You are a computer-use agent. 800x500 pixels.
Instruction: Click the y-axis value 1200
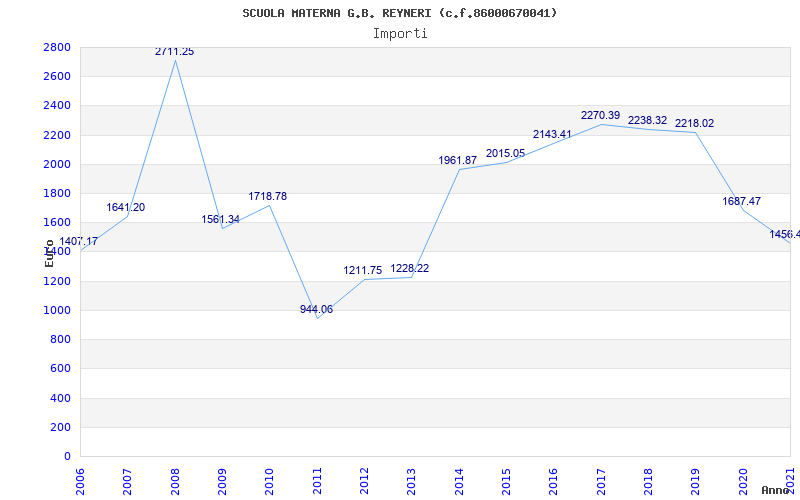[57, 281]
